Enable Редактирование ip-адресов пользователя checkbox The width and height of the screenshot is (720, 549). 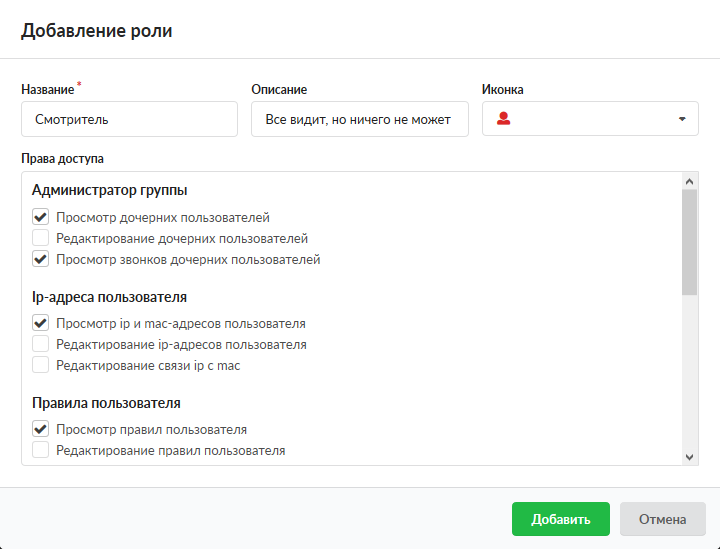pos(41,344)
